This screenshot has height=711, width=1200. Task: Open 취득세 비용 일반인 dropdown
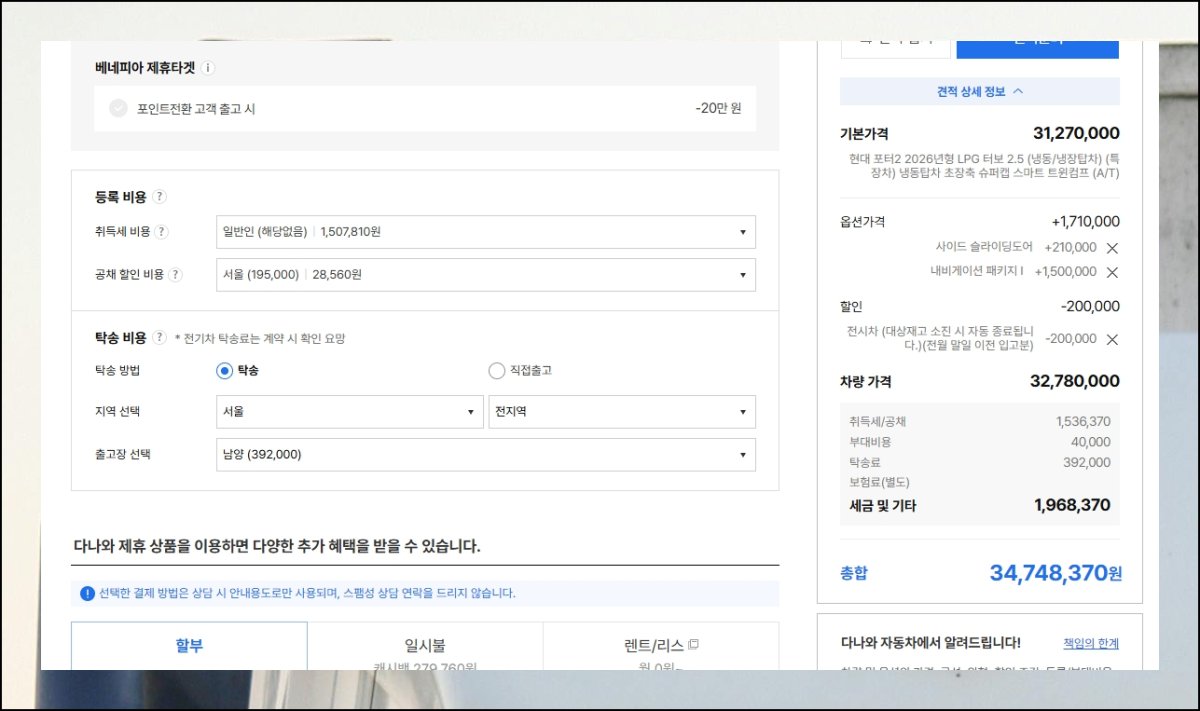point(486,232)
